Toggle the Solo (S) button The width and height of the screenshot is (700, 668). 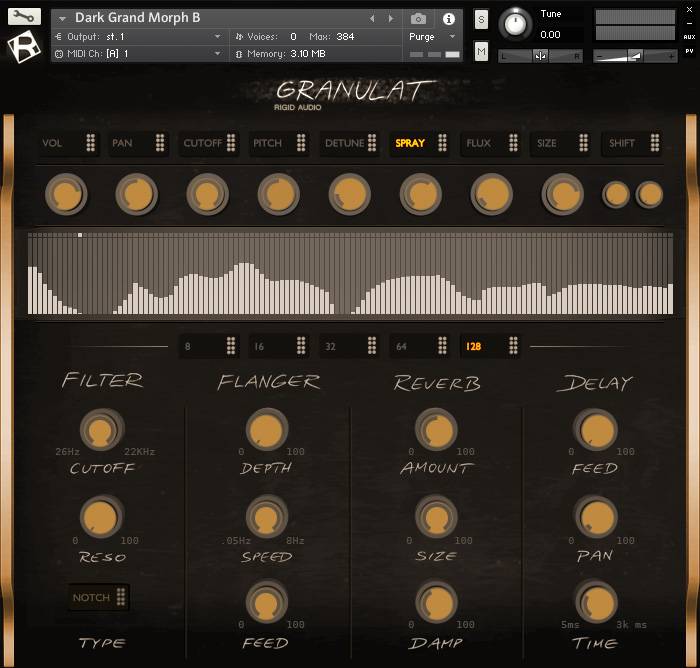point(481,19)
